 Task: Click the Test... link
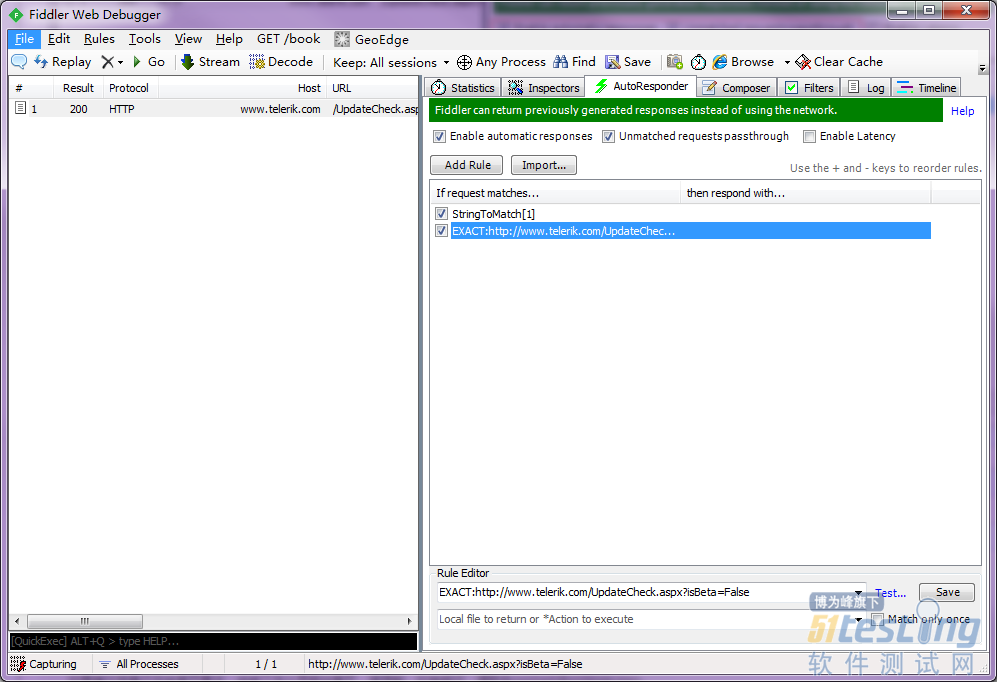tap(890, 592)
